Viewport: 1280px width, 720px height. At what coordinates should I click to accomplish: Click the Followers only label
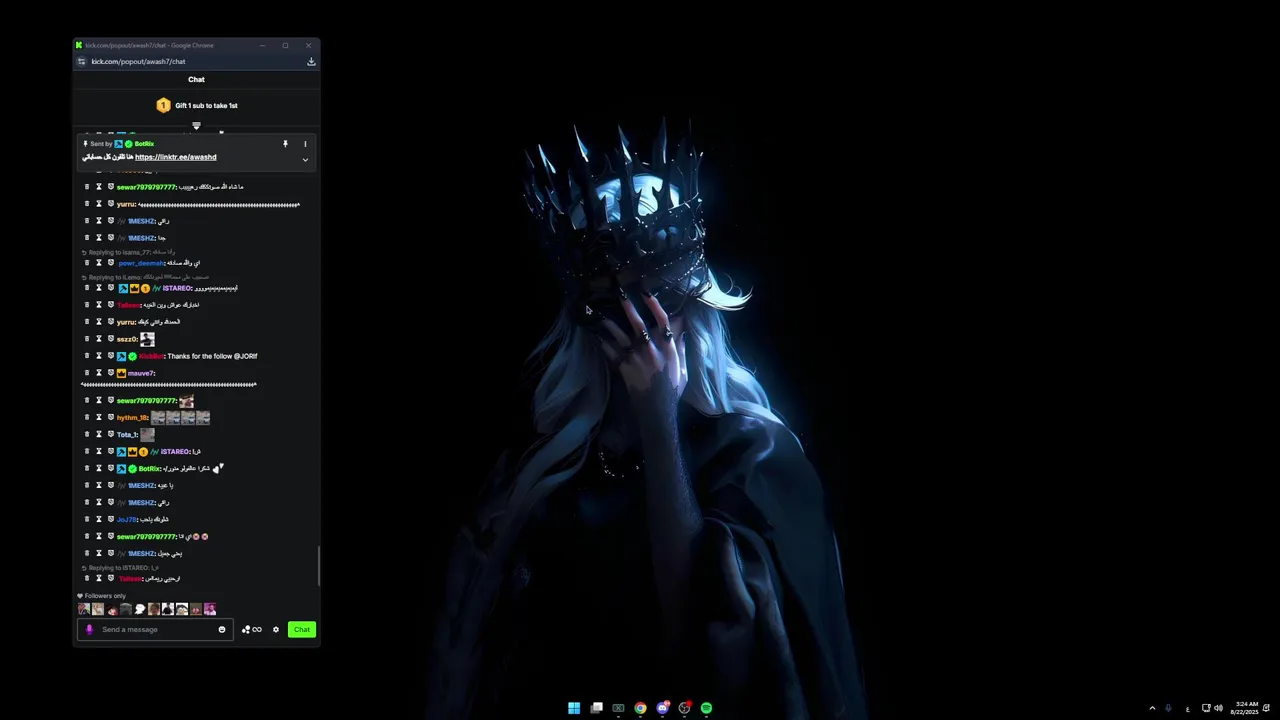(105, 596)
